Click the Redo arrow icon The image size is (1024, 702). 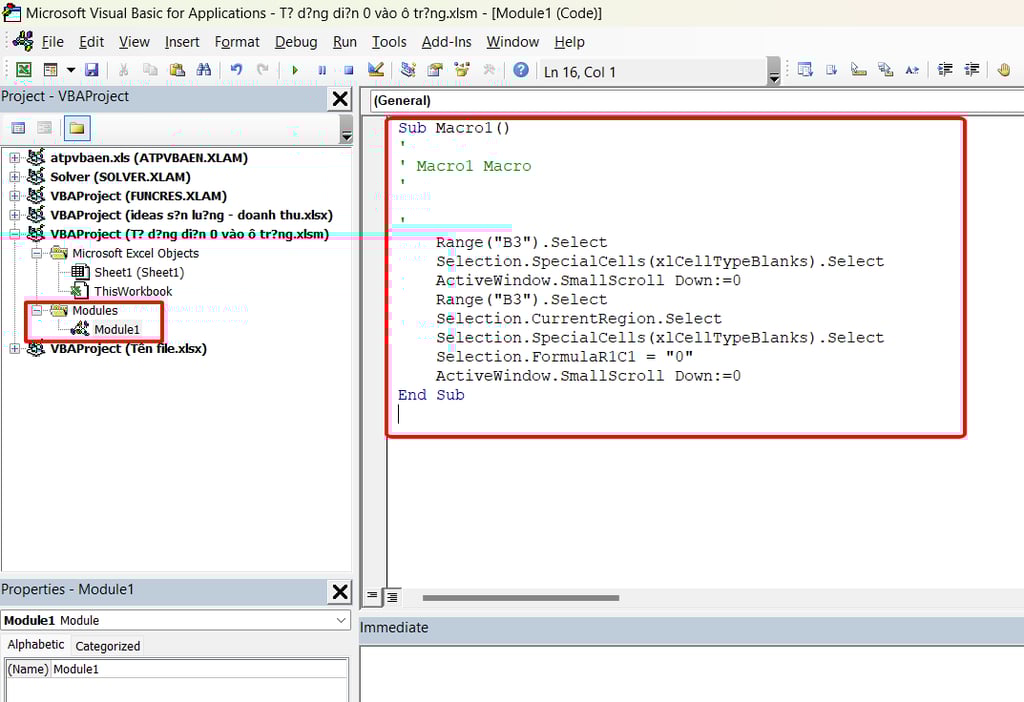[x=263, y=69]
